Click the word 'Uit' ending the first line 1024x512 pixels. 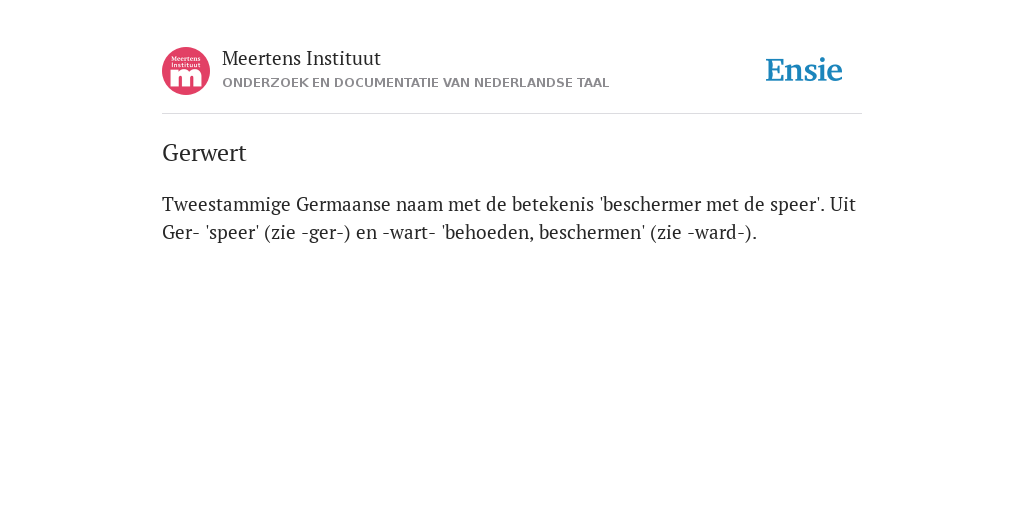pos(843,204)
